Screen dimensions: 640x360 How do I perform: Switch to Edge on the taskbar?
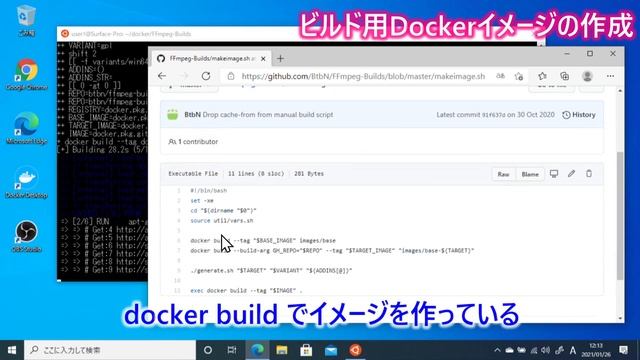click(257, 350)
